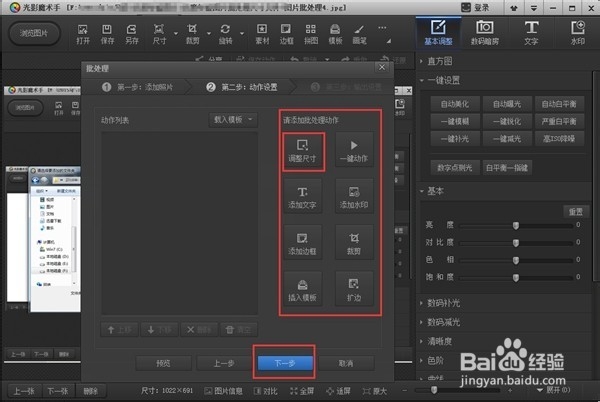Open the 边框 frame tool in toolbar
This screenshot has width=600, height=402.
286,34
